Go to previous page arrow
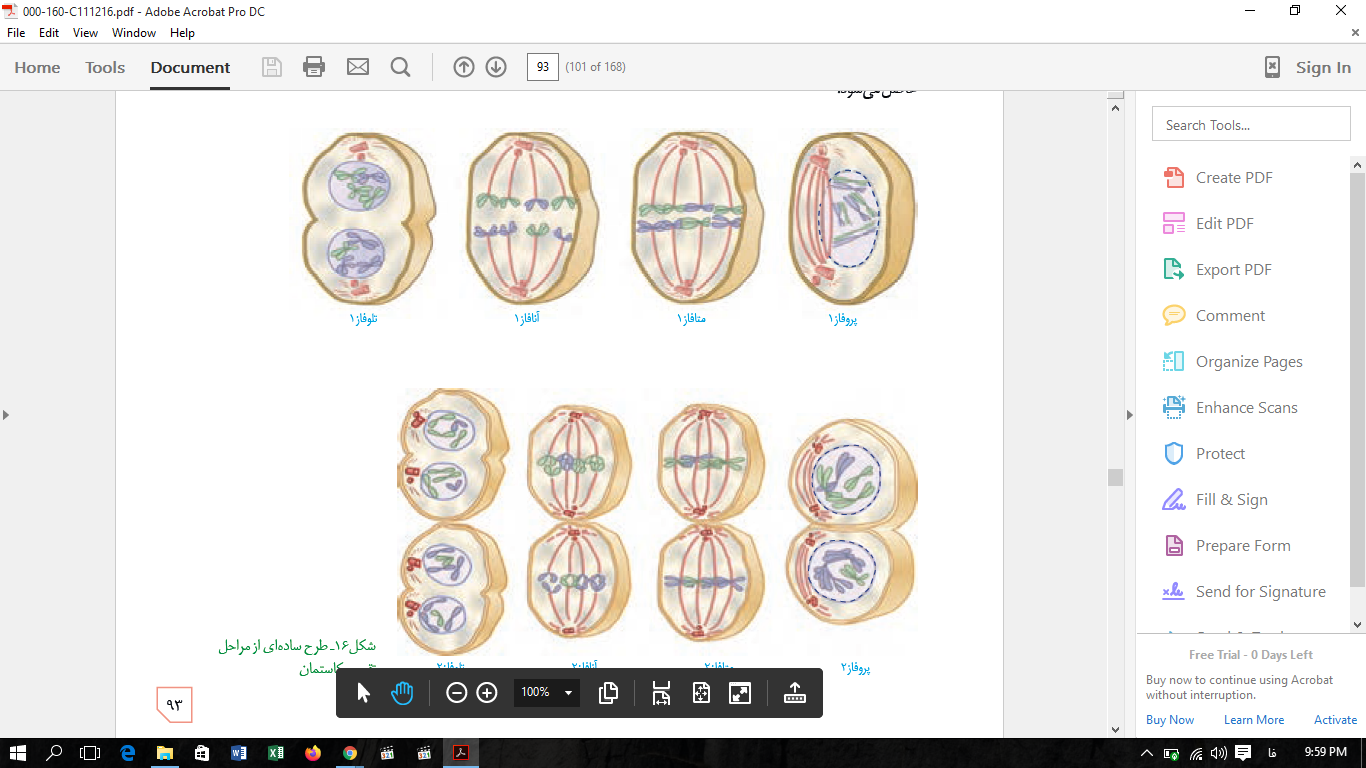 [464, 67]
